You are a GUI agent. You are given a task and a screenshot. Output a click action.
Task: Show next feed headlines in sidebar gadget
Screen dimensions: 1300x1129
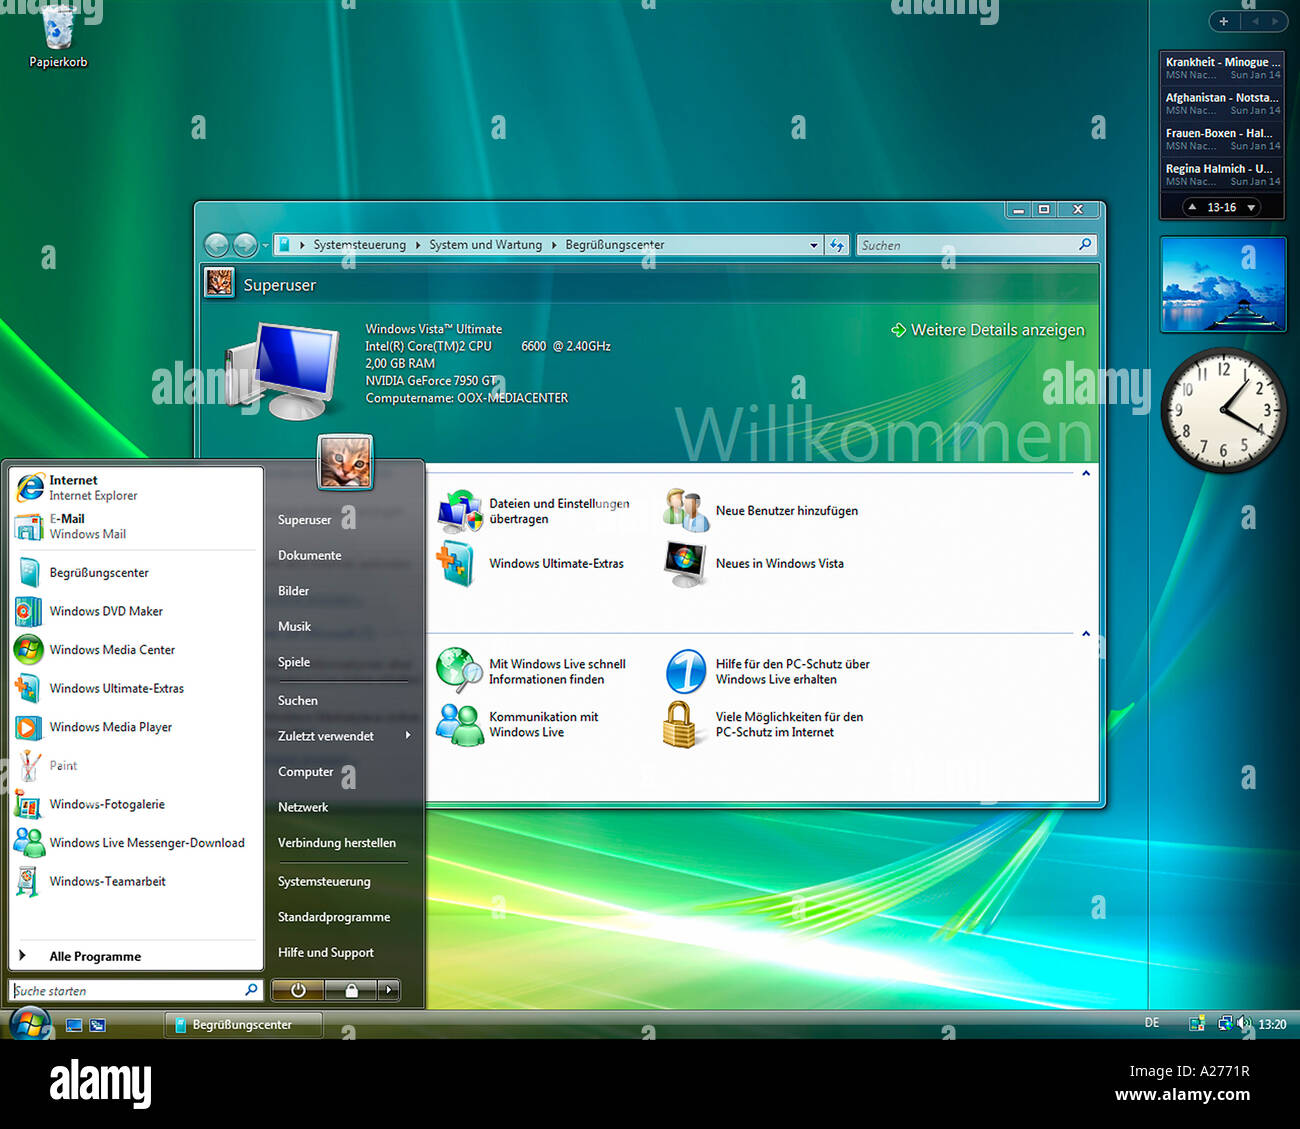(x=1251, y=207)
